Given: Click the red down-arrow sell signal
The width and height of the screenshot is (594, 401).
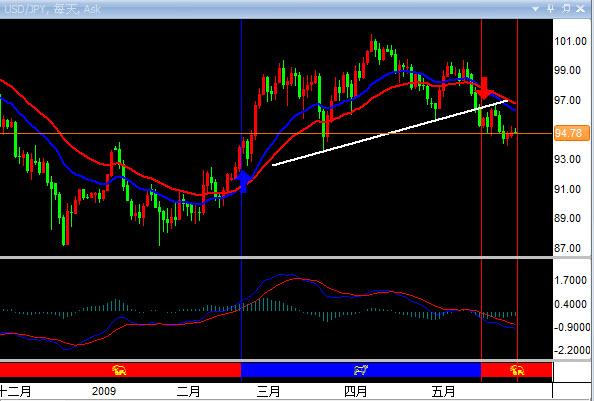Looking at the screenshot, I should click(x=485, y=88).
